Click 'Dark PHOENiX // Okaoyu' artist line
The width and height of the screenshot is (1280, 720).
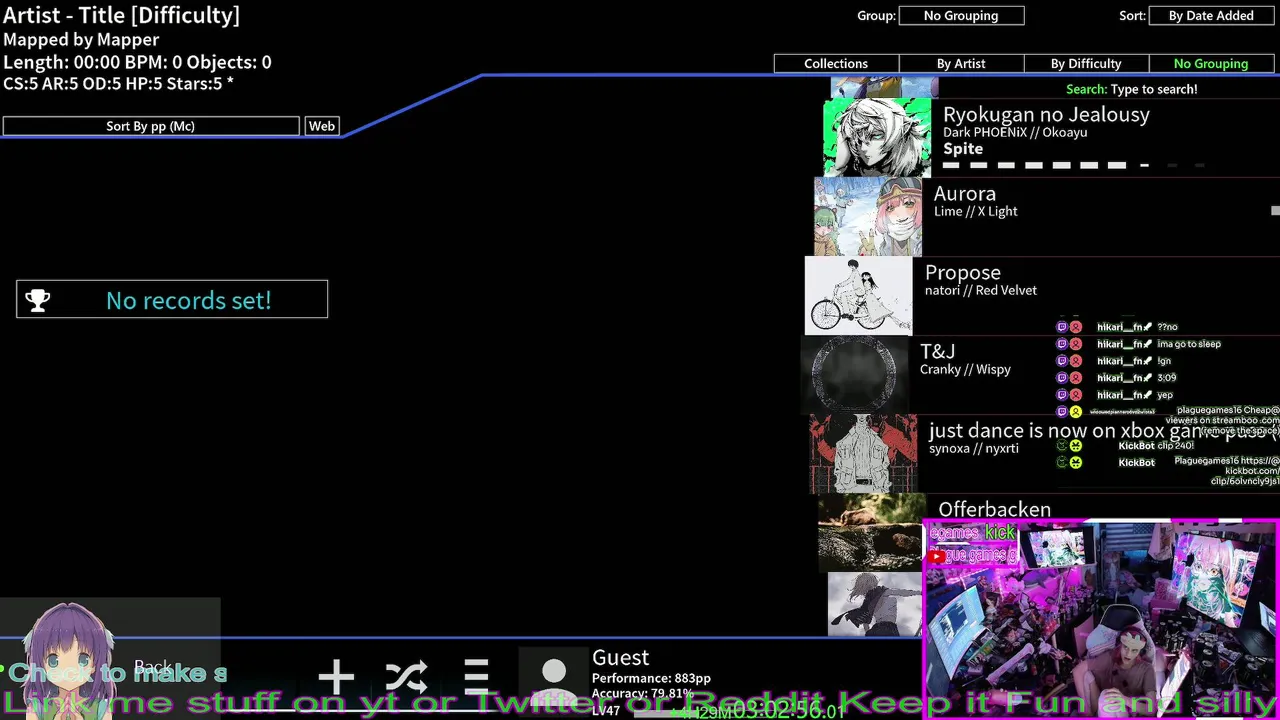pos(1015,132)
